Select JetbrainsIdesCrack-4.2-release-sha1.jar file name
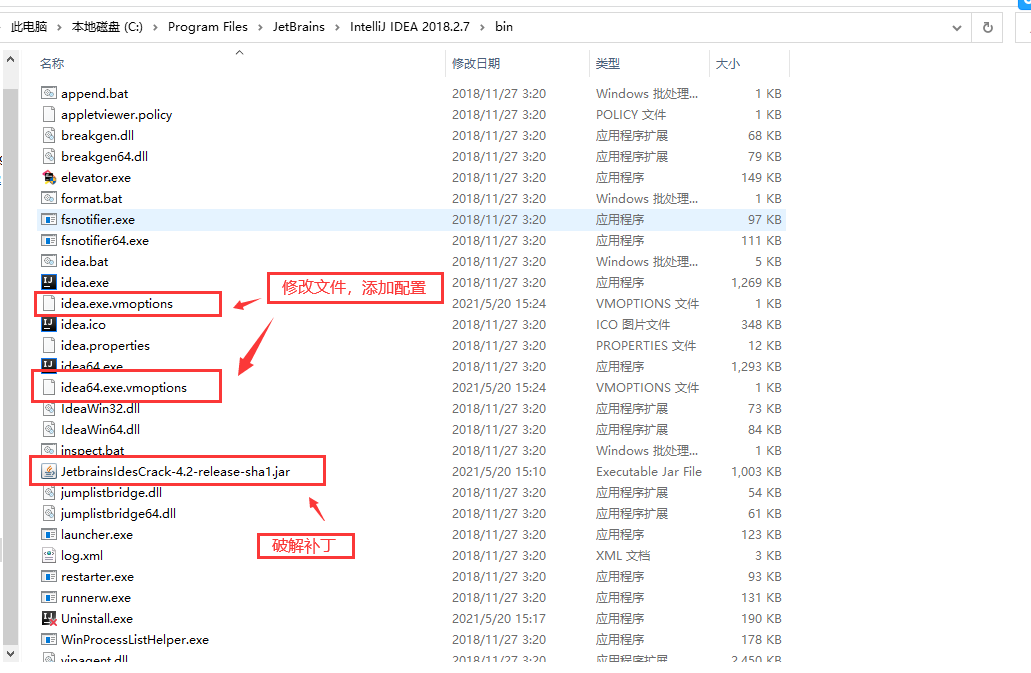 (176, 471)
